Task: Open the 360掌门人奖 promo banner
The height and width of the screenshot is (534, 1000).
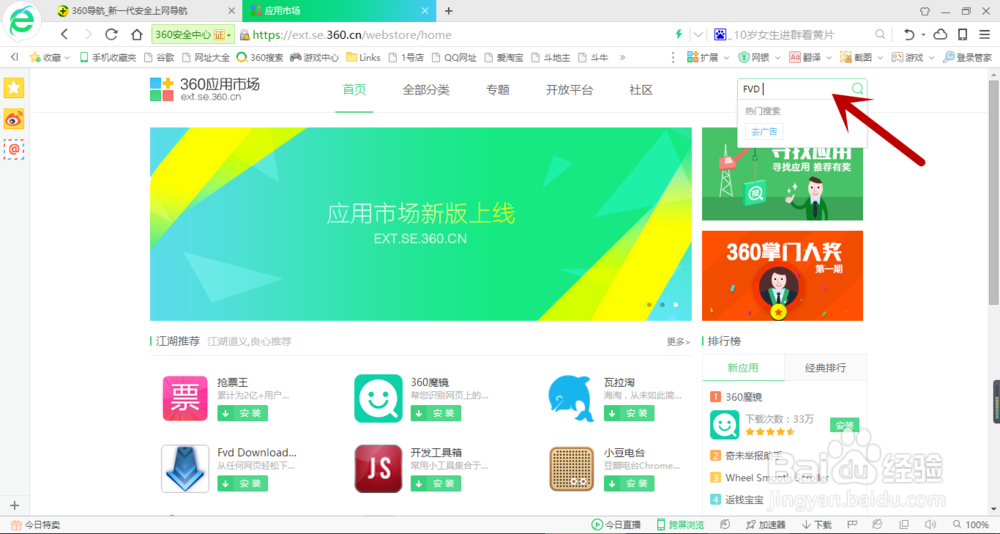Action: (783, 276)
